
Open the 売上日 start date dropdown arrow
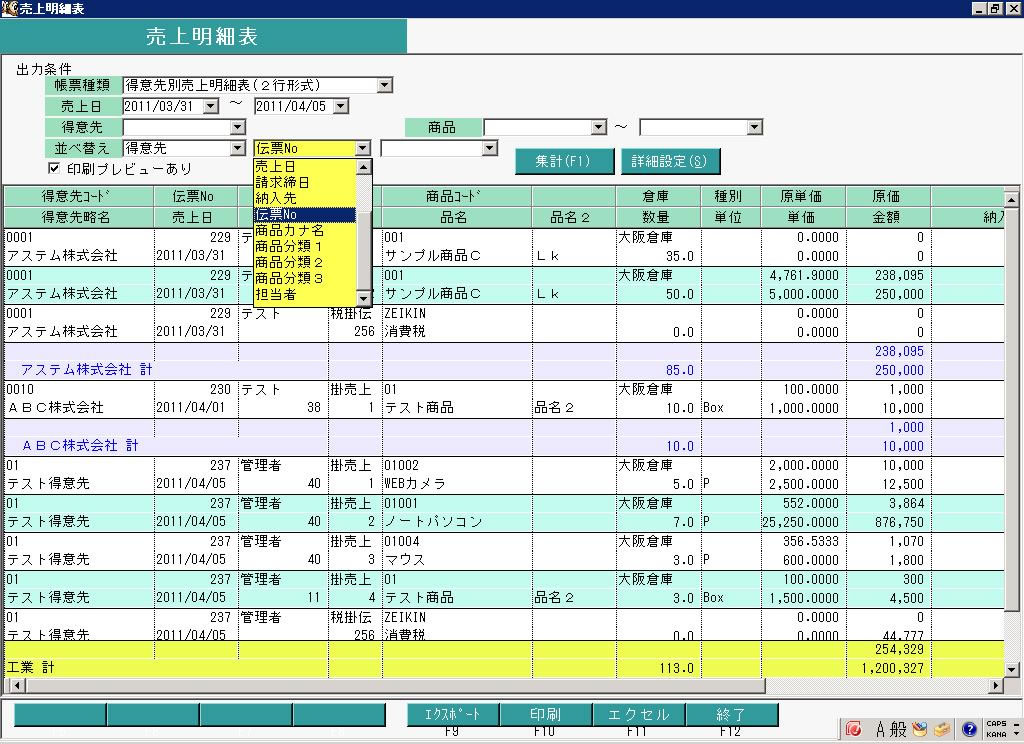210,106
